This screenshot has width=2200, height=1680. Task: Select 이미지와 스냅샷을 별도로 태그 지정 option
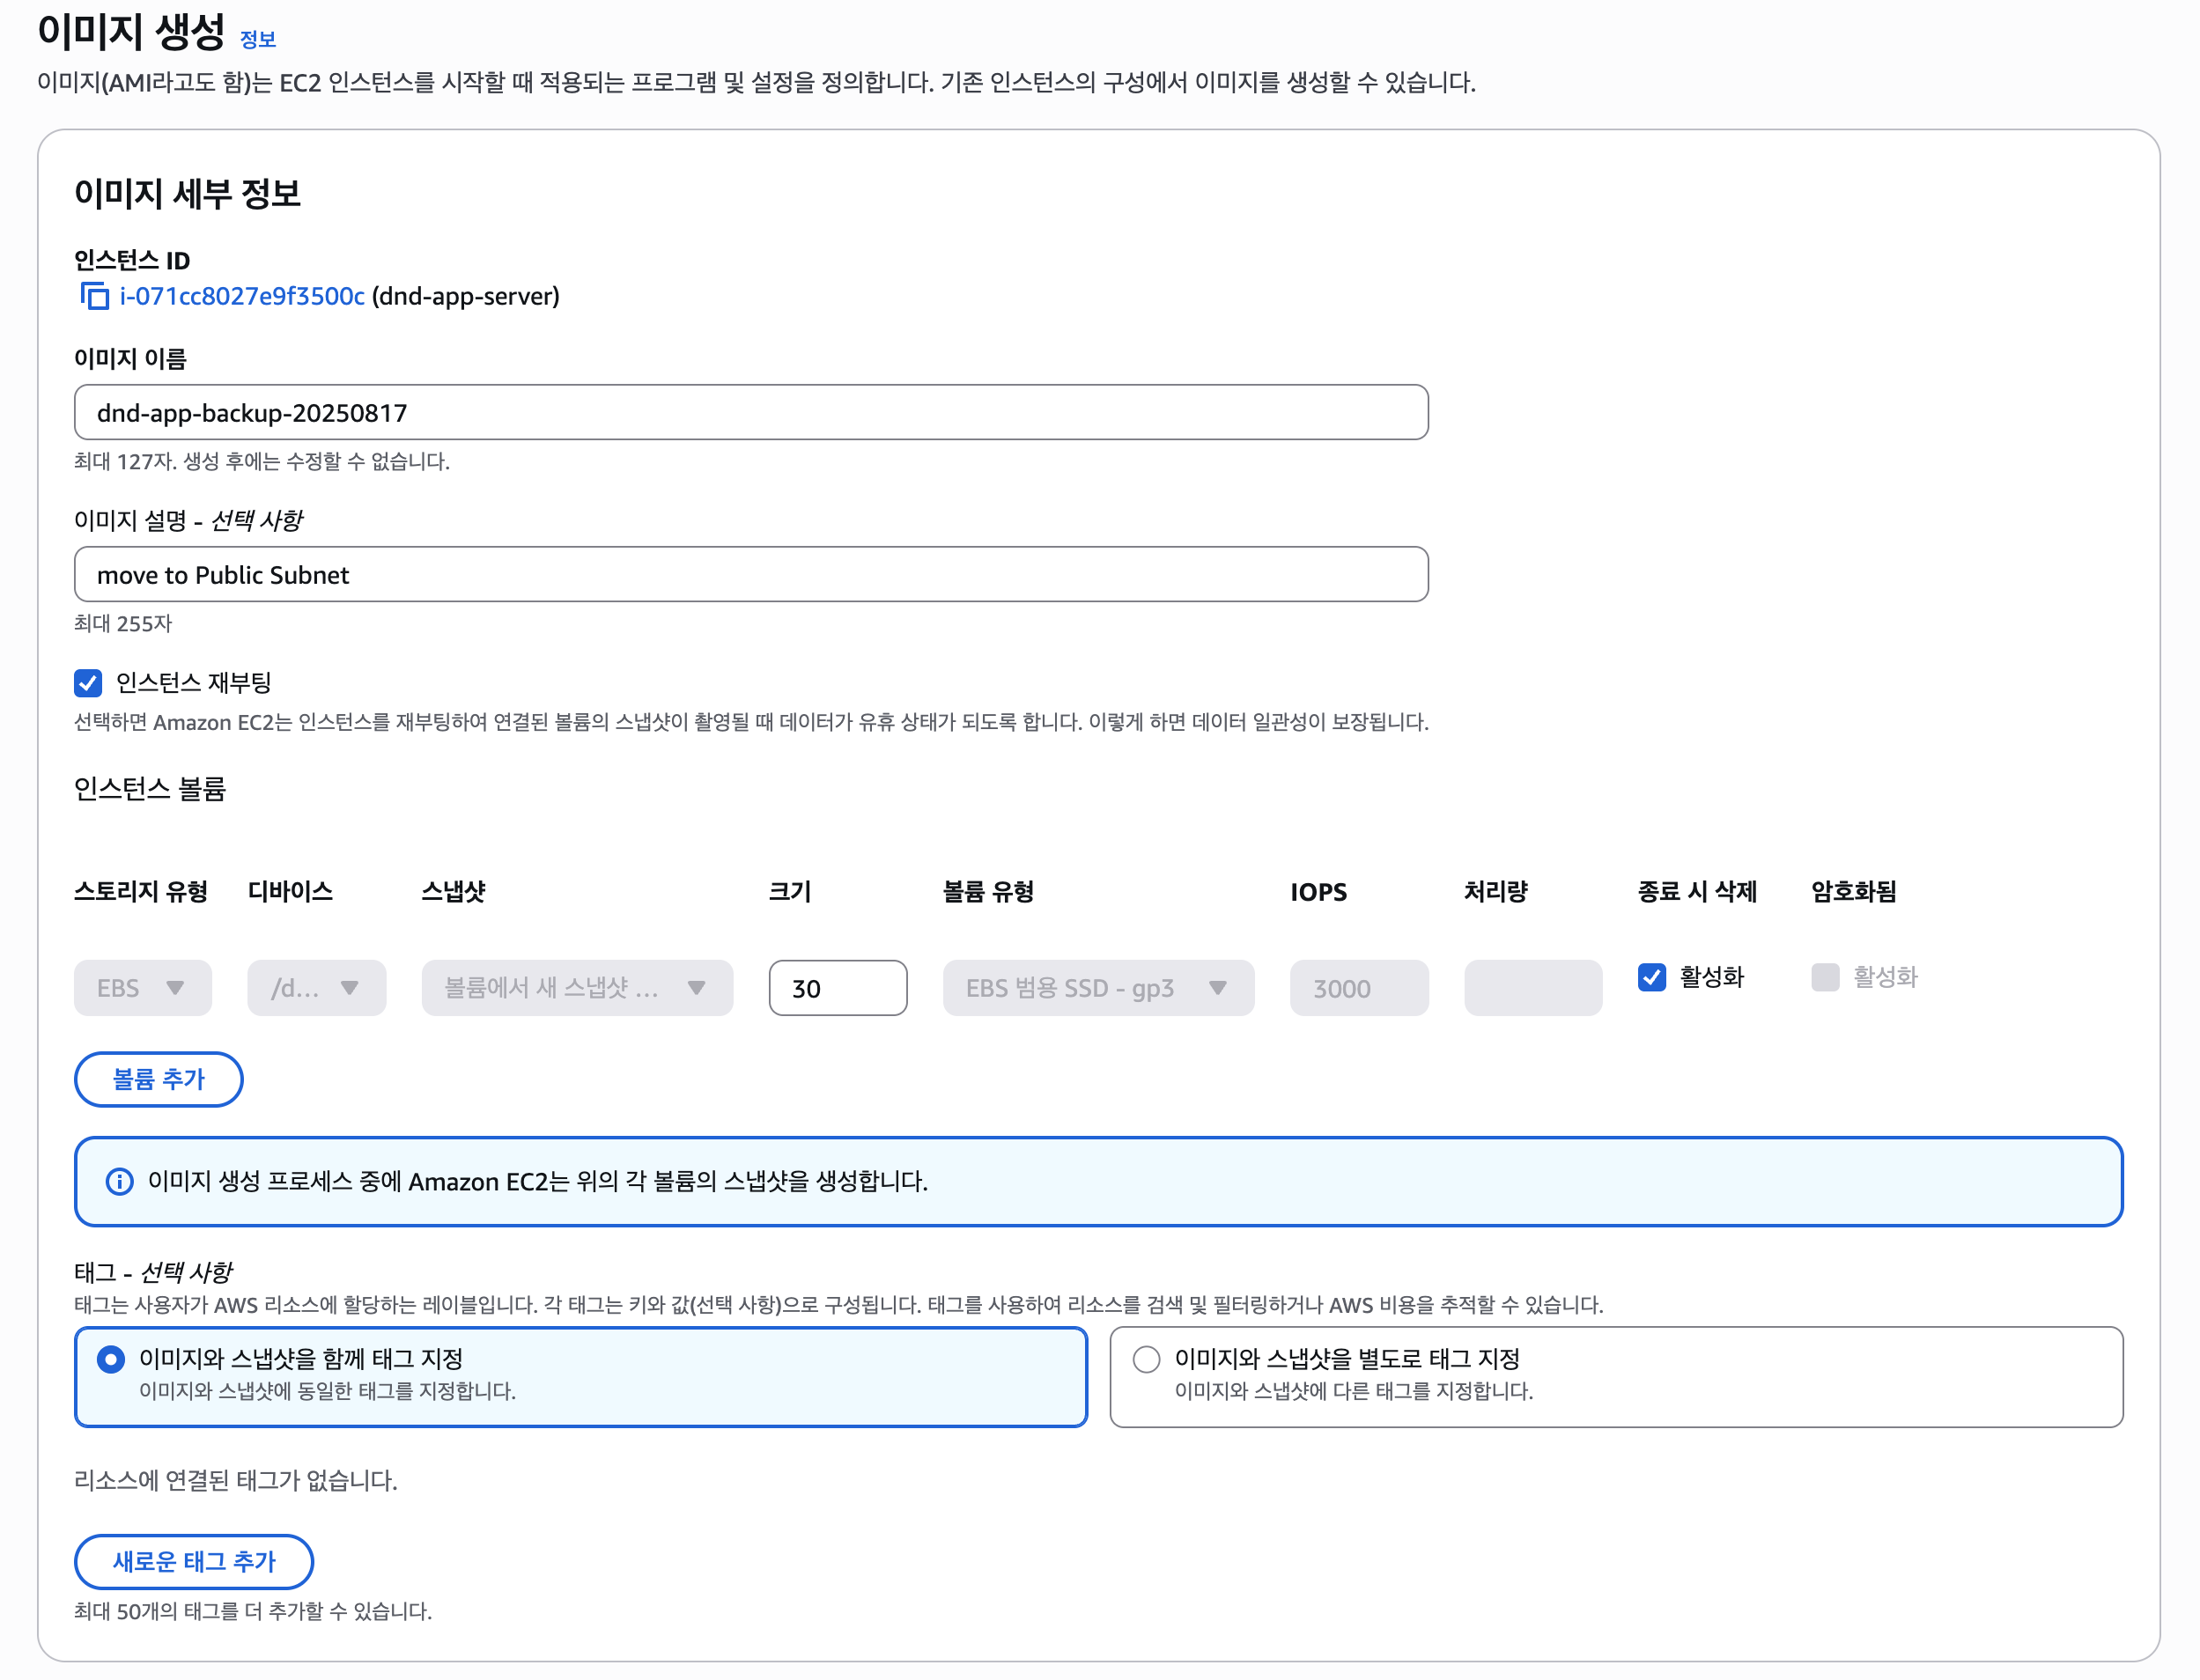click(x=1146, y=1359)
